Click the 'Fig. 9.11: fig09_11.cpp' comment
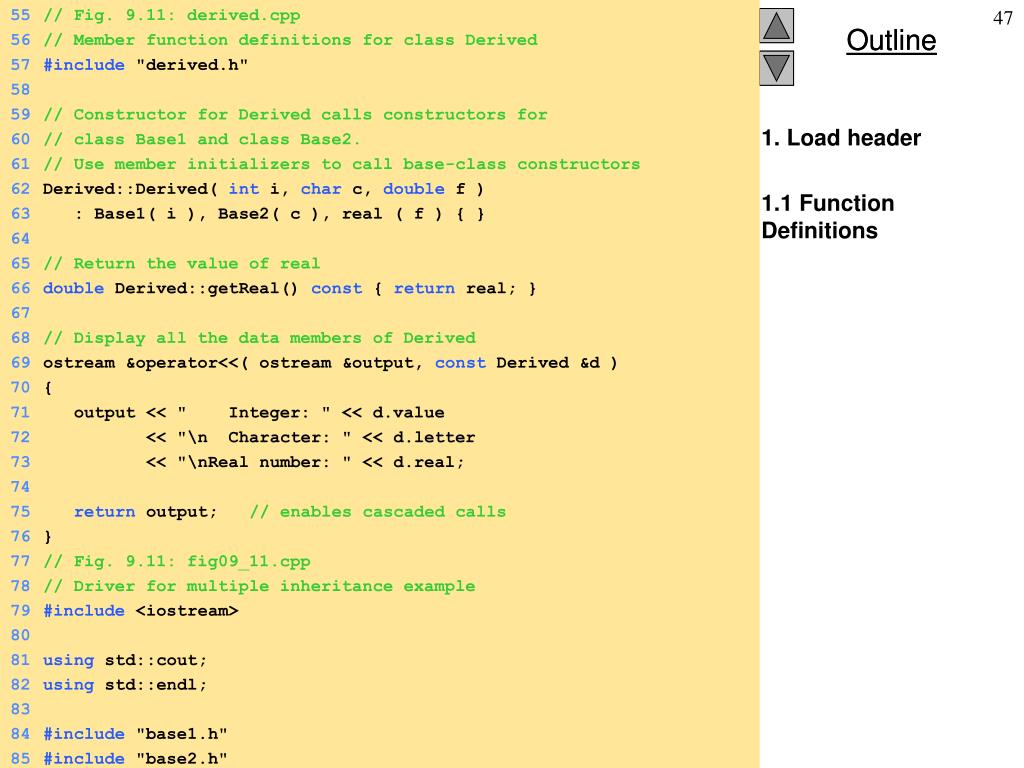 pos(176,561)
